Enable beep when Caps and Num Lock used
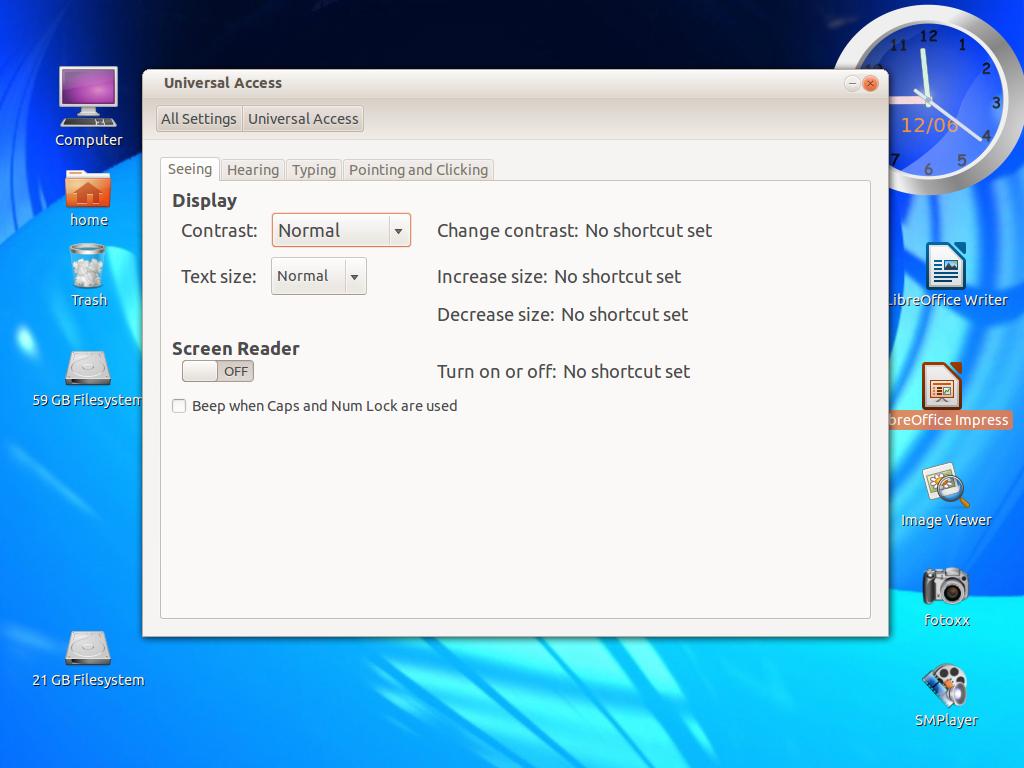1024x768 pixels. (179, 406)
